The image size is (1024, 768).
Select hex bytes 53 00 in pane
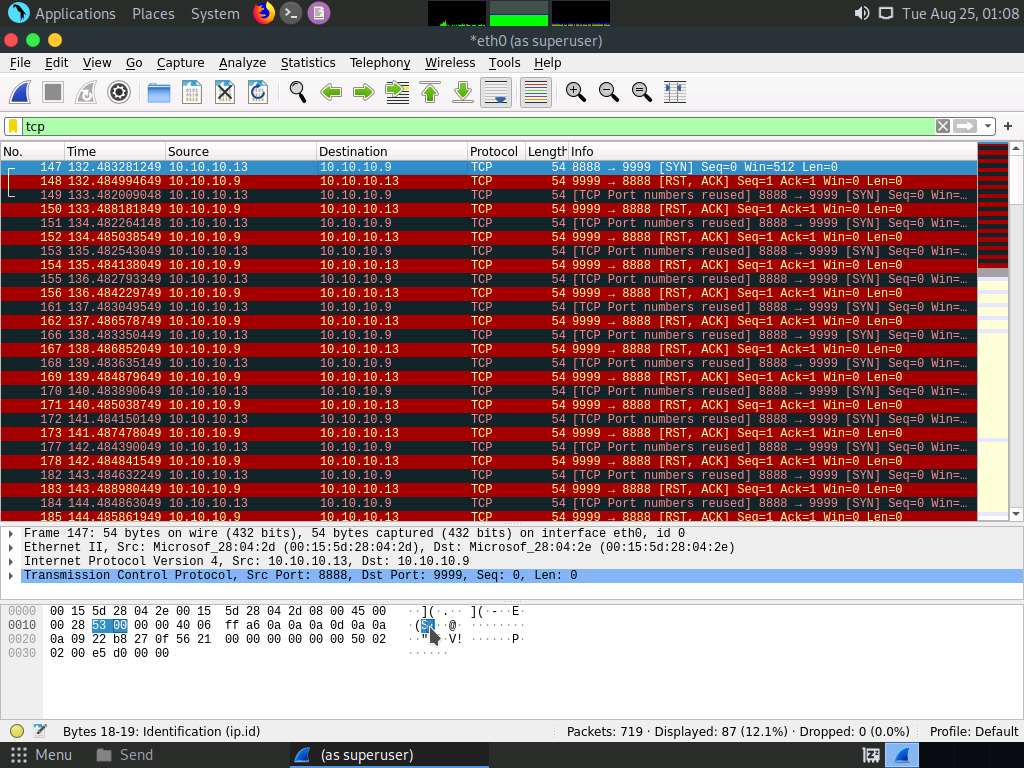pyautogui.click(x=109, y=625)
